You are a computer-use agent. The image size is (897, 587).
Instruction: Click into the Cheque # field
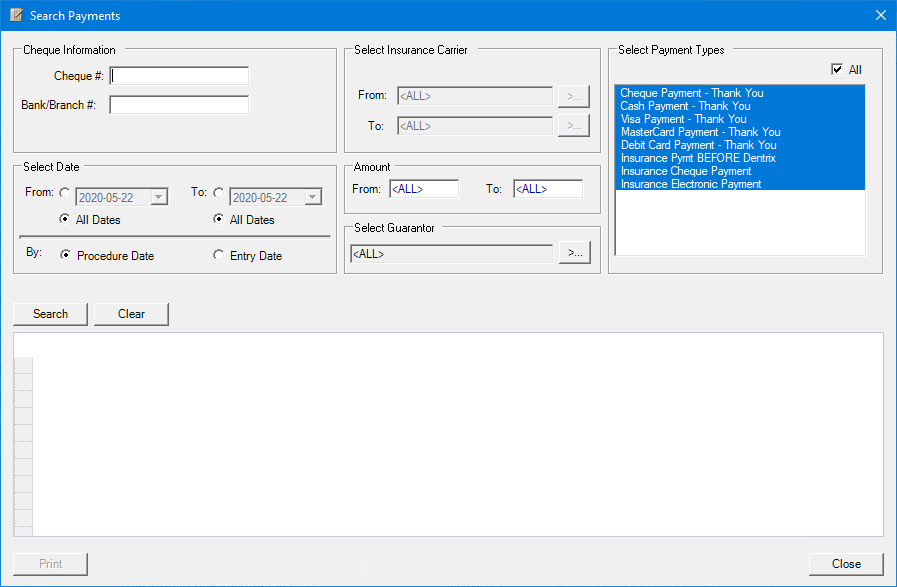[x=179, y=76]
